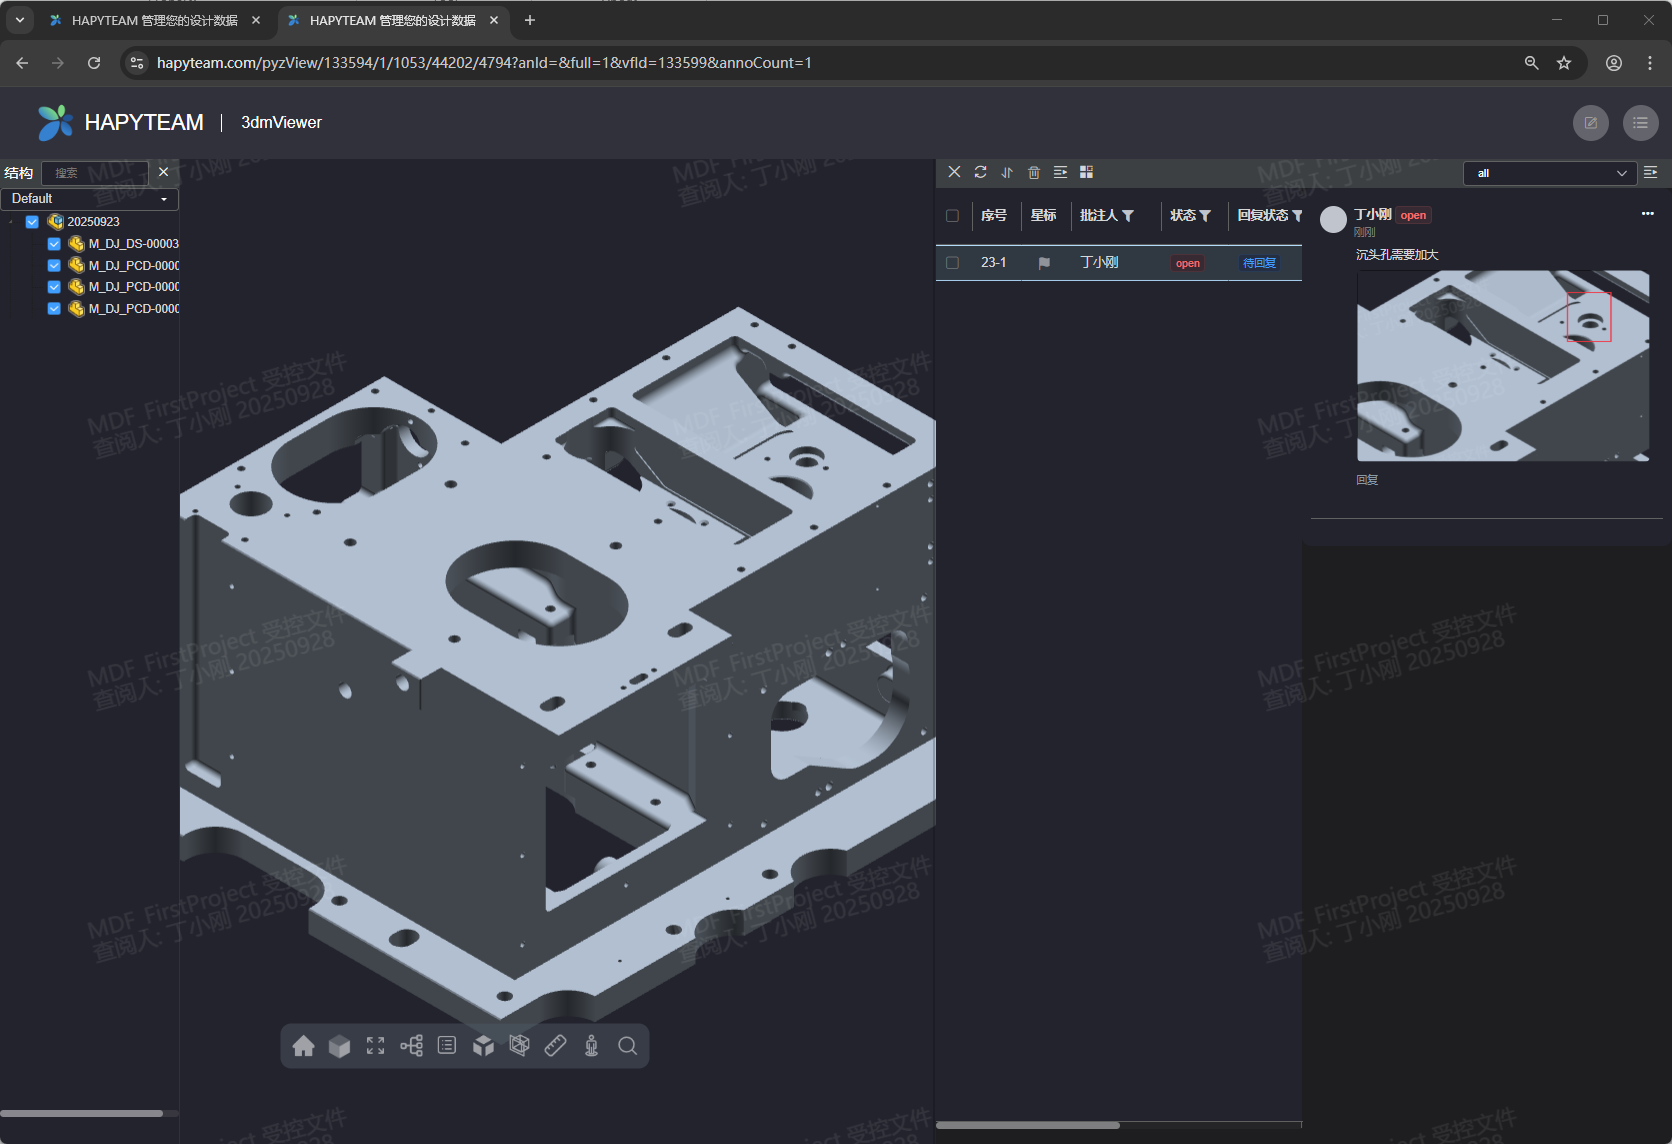
Task: Activate the wireframe cube display icon
Action: (x=519, y=1046)
